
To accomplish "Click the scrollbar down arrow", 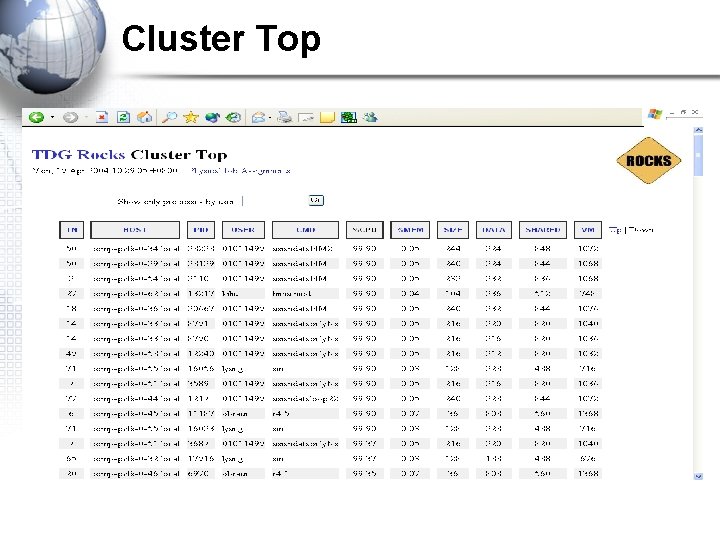I will click(x=698, y=476).
